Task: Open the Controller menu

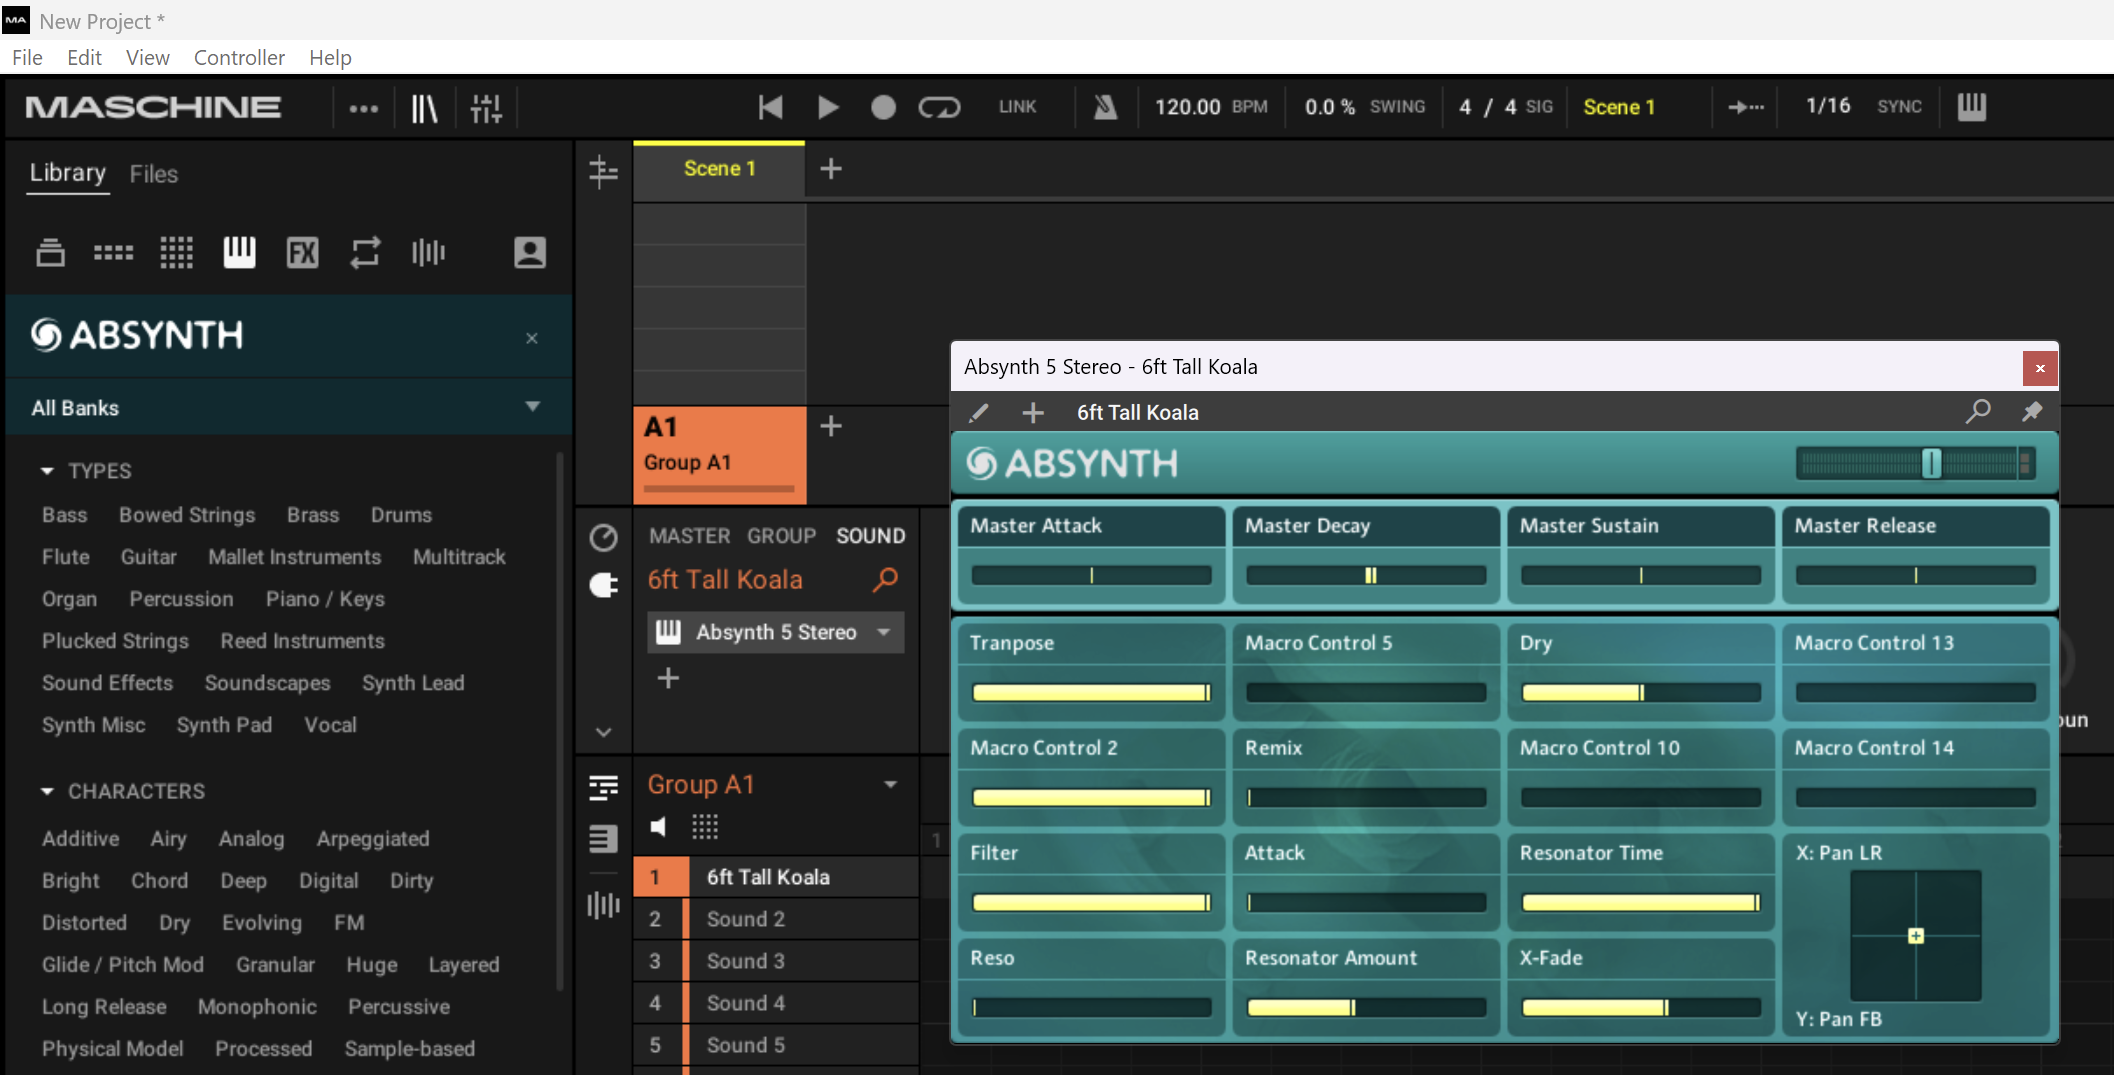Action: (x=239, y=57)
